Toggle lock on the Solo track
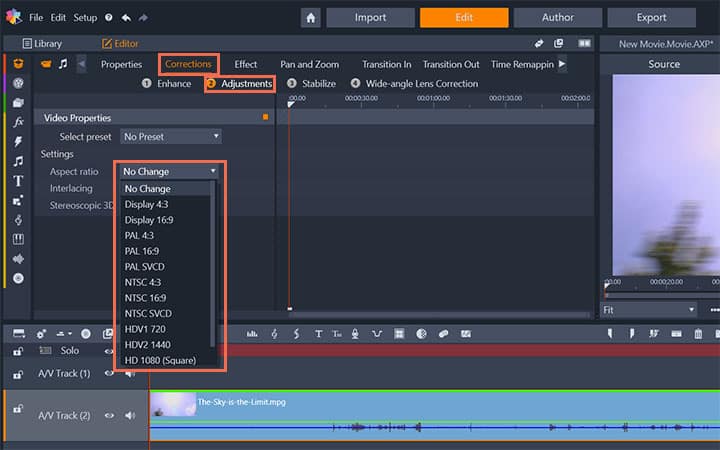Screen dimensions: 720x450 pyautogui.click(x=18, y=351)
